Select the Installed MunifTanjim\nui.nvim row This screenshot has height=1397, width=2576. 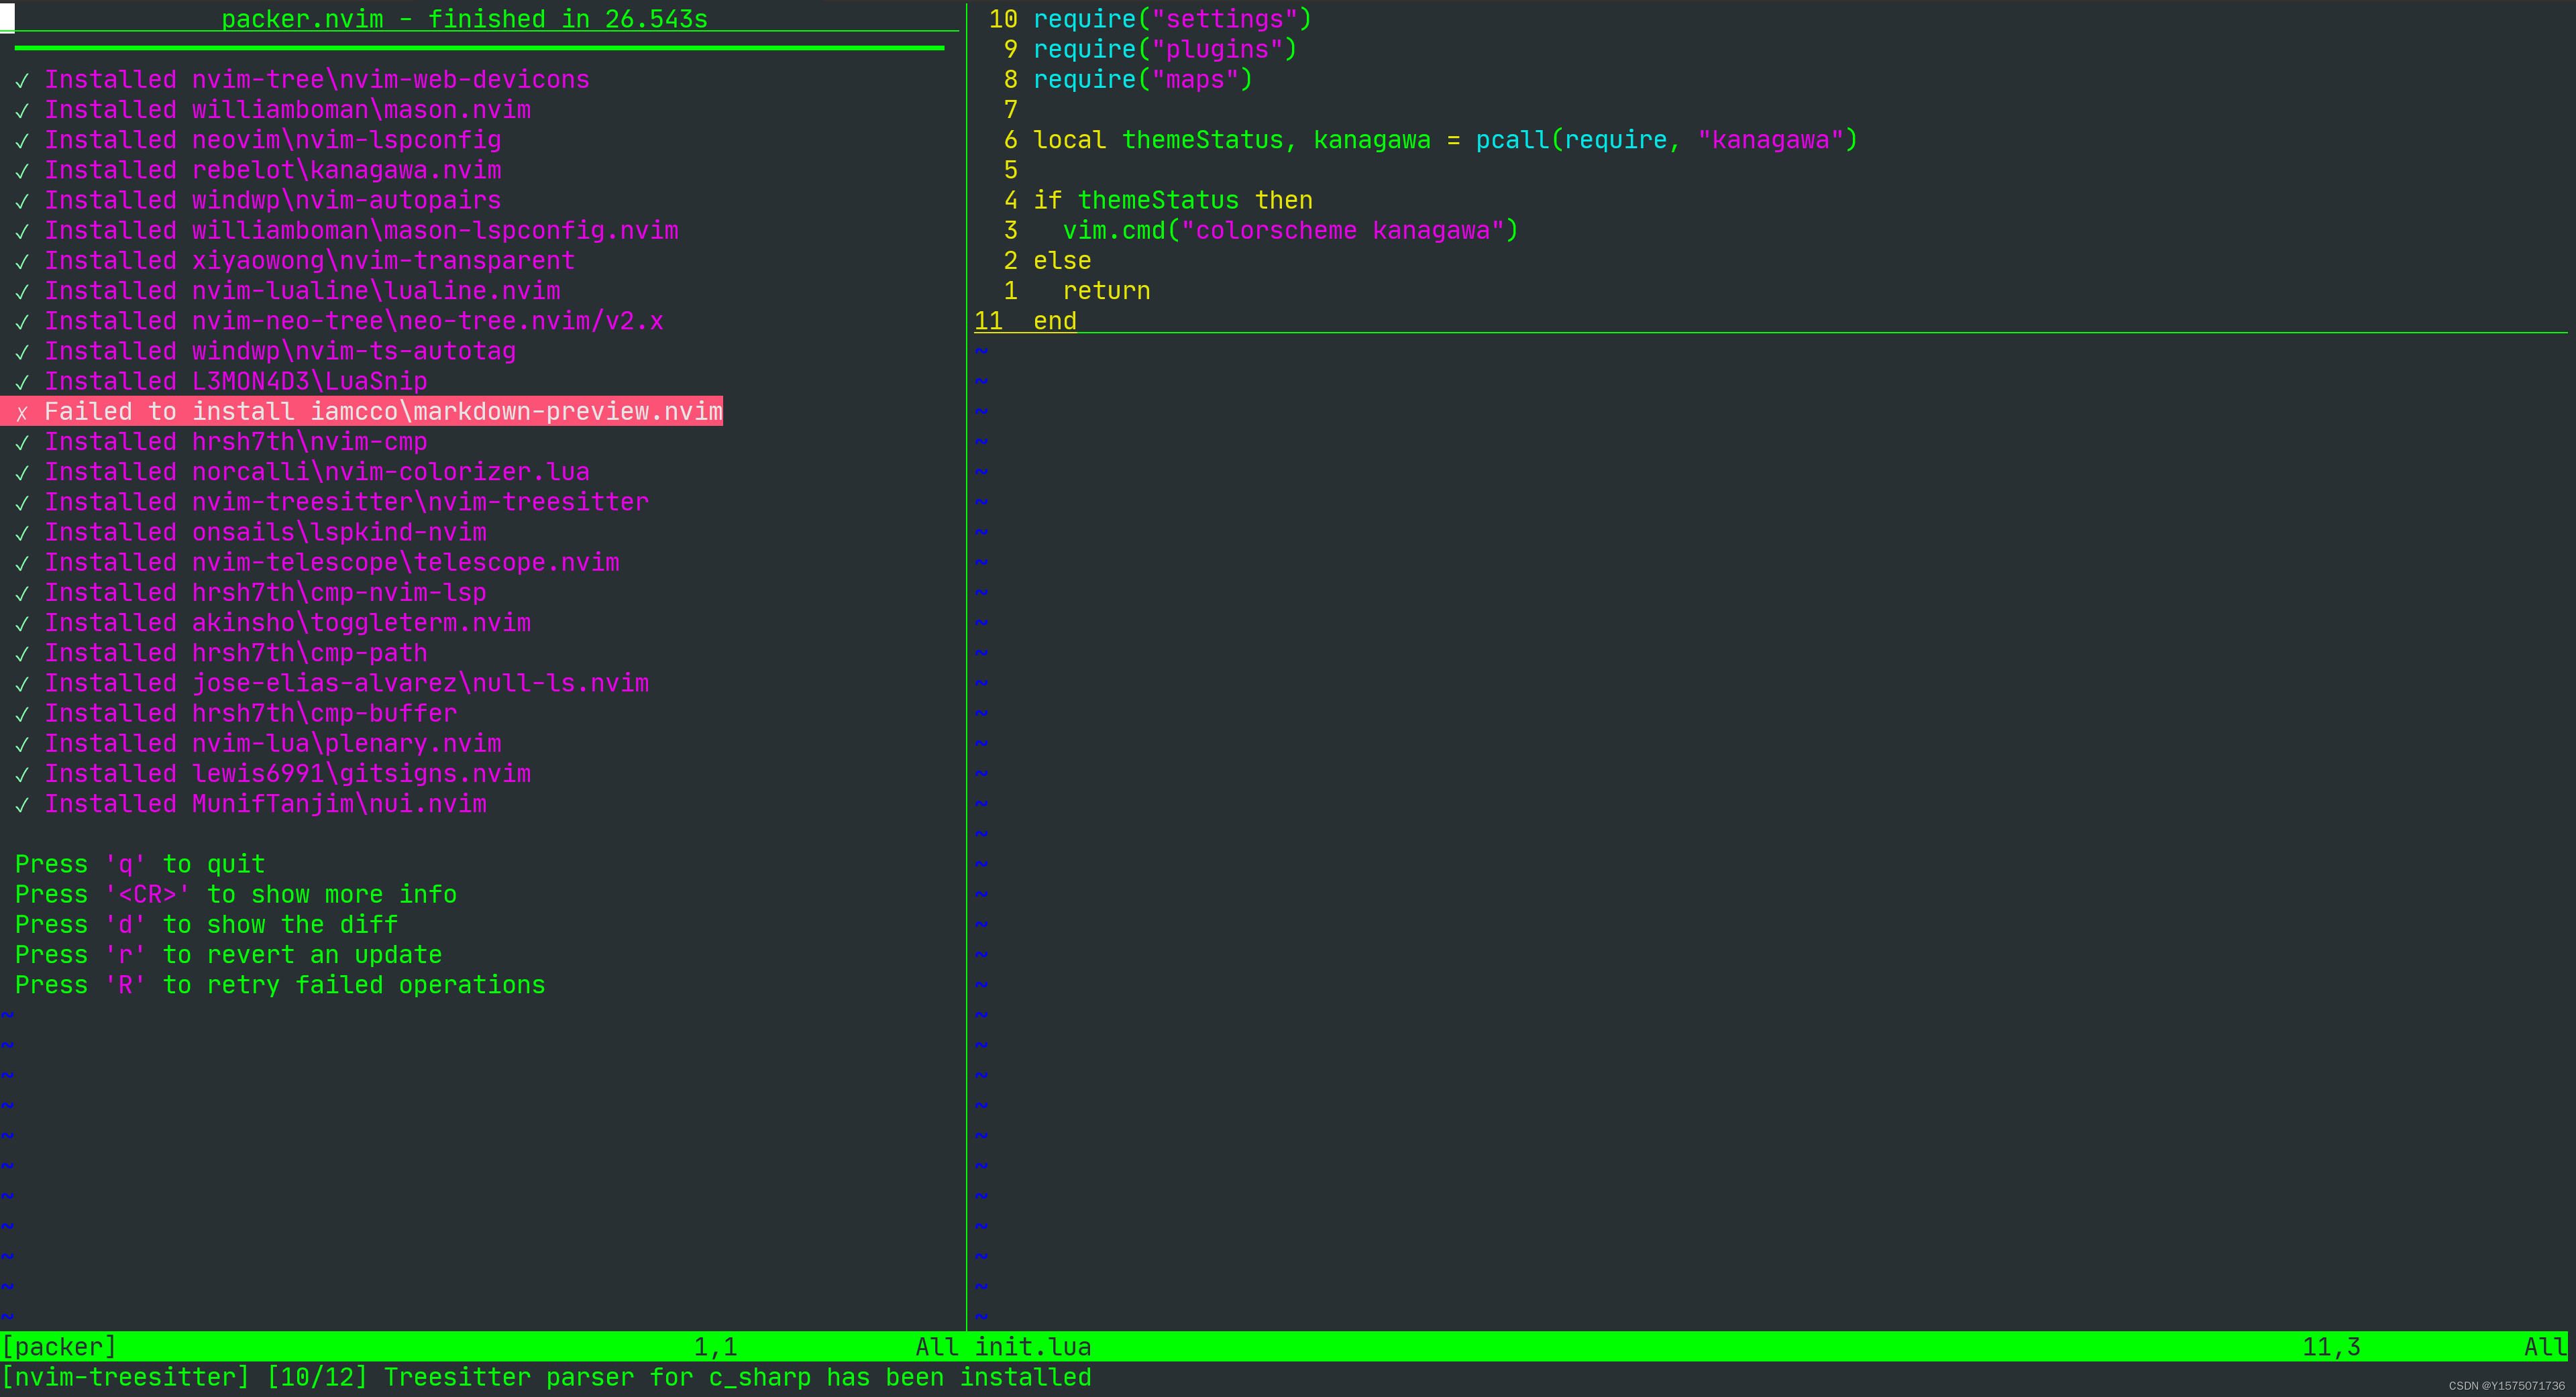(251, 804)
